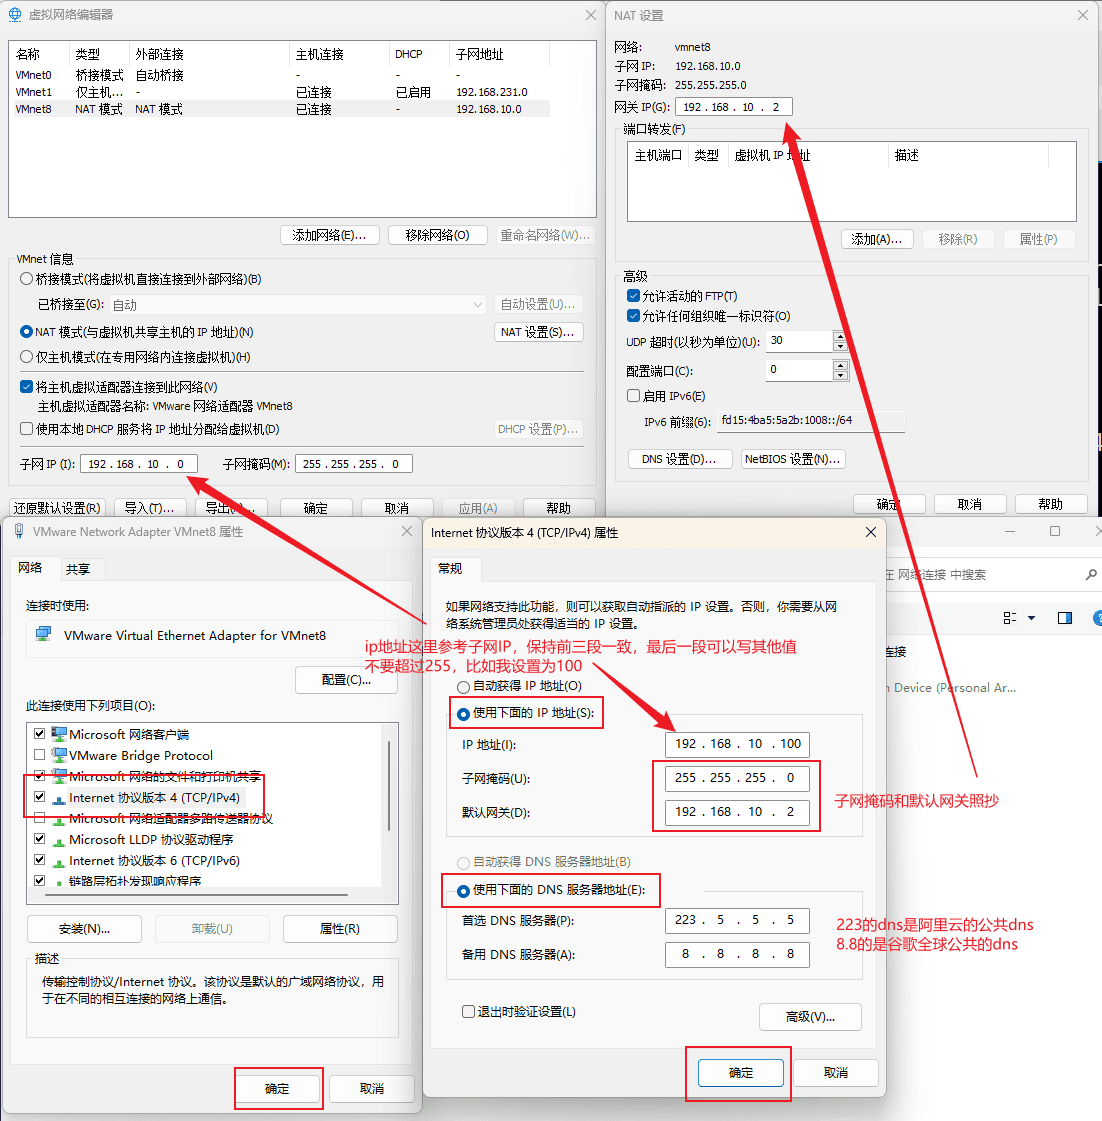Click the search magnifier in Network Connections
This screenshot has width=1102, height=1121.
click(x=1091, y=575)
